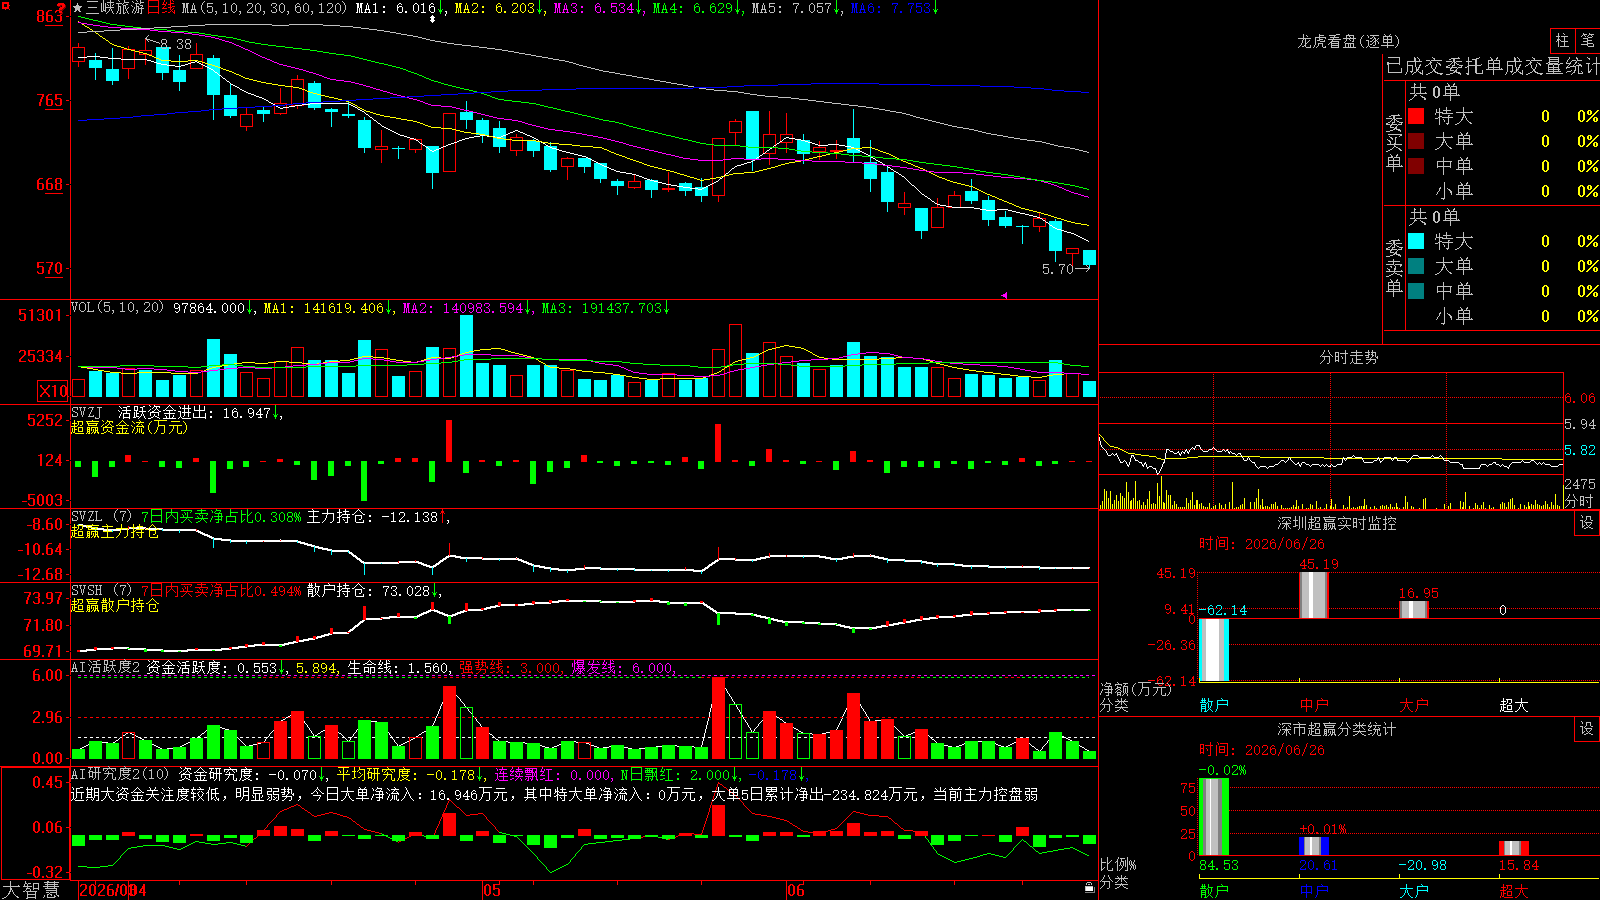Click the dark red 大单 buy order swatch
This screenshot has height=900, width=1600.
pos(1416,141)
